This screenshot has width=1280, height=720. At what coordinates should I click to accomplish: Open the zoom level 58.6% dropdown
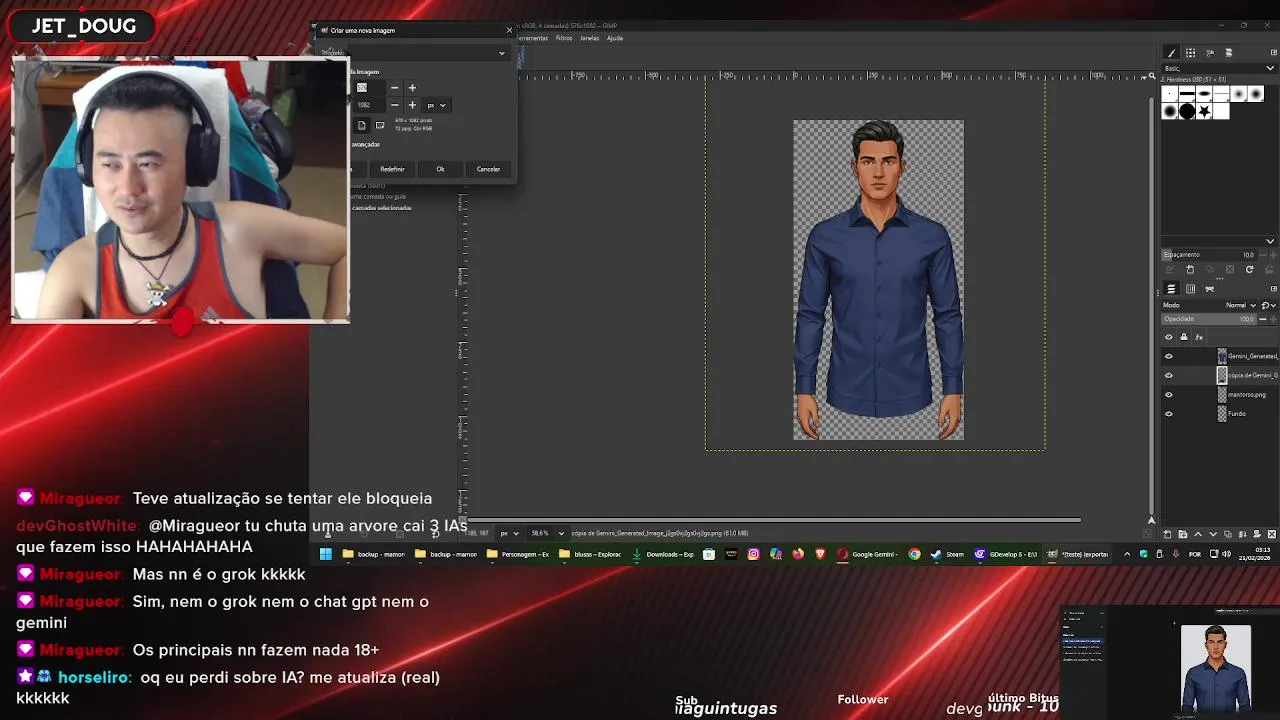tap(547, 533)
